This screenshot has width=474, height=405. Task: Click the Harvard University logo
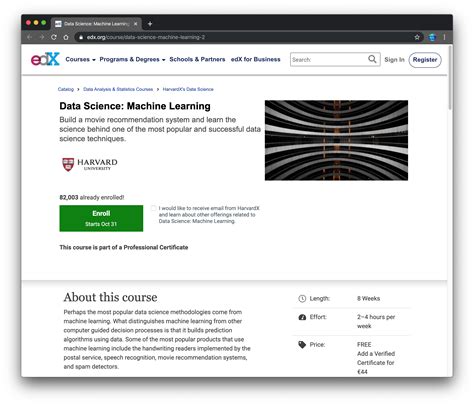(90, 164)
